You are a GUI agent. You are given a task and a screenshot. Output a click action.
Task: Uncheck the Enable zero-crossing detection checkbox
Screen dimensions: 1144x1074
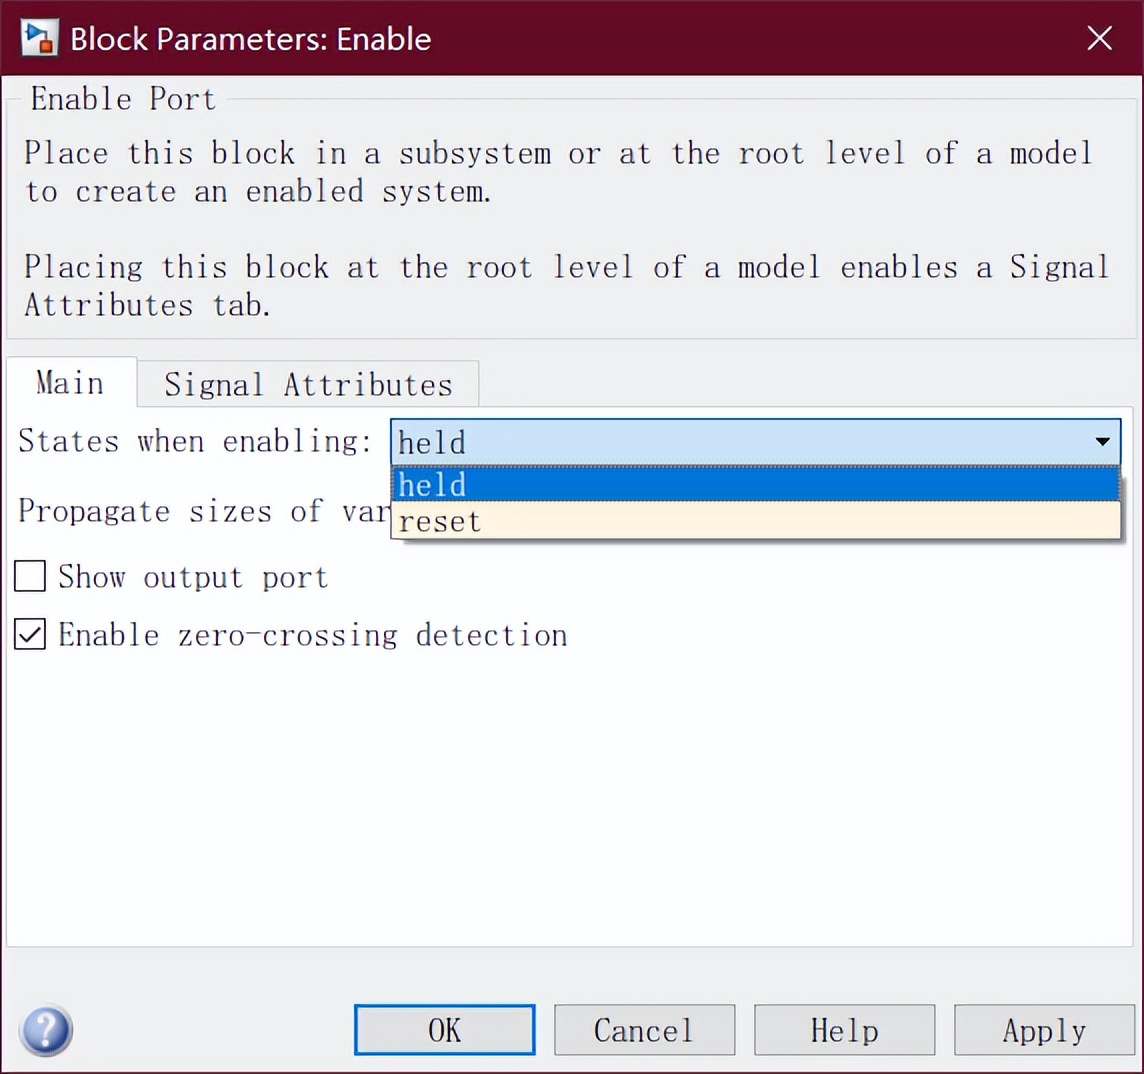30,635
